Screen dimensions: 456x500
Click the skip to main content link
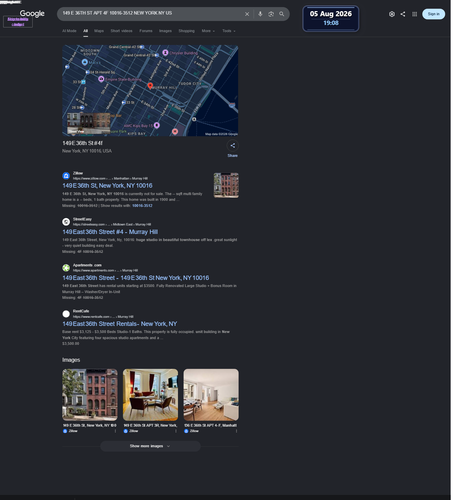(x=18, y=22)
